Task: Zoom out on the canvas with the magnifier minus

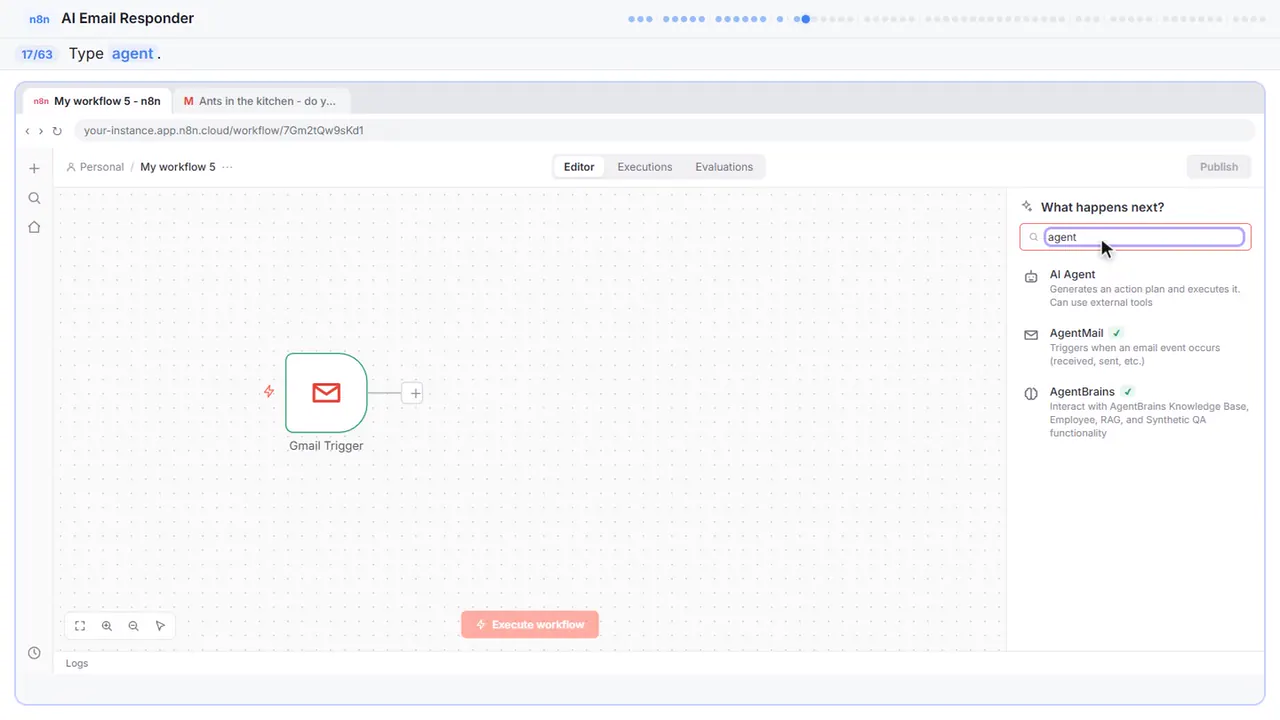Action: click(x=134, y=626)
